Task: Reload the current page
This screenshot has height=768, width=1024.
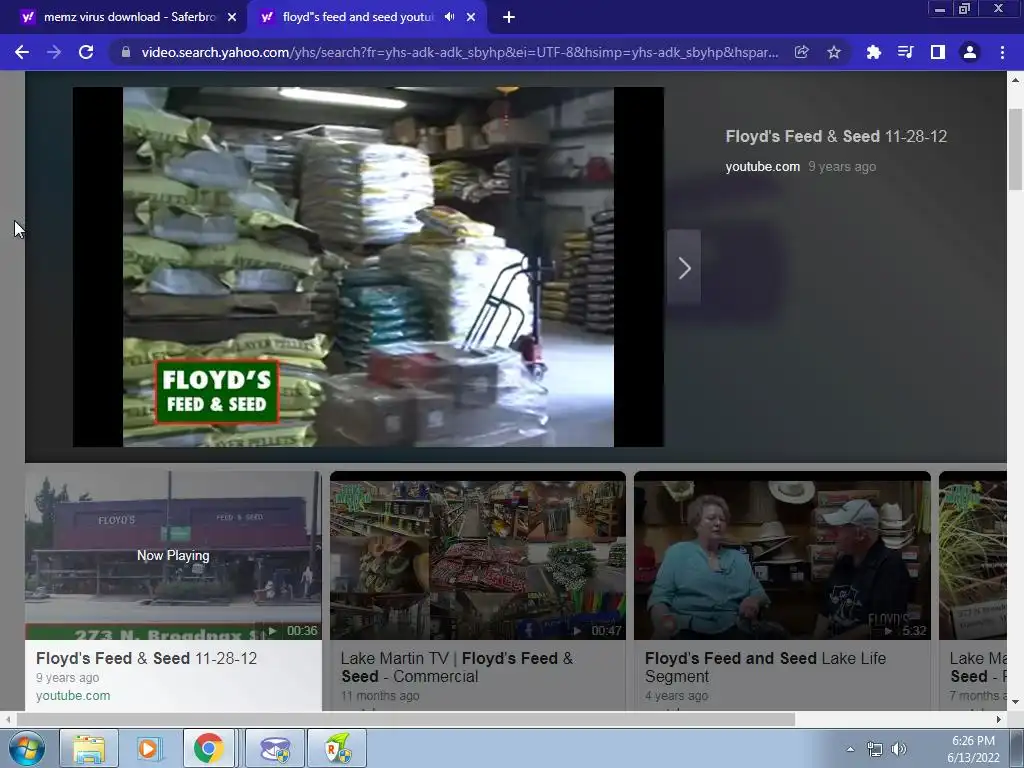Action: pos(86,52)
